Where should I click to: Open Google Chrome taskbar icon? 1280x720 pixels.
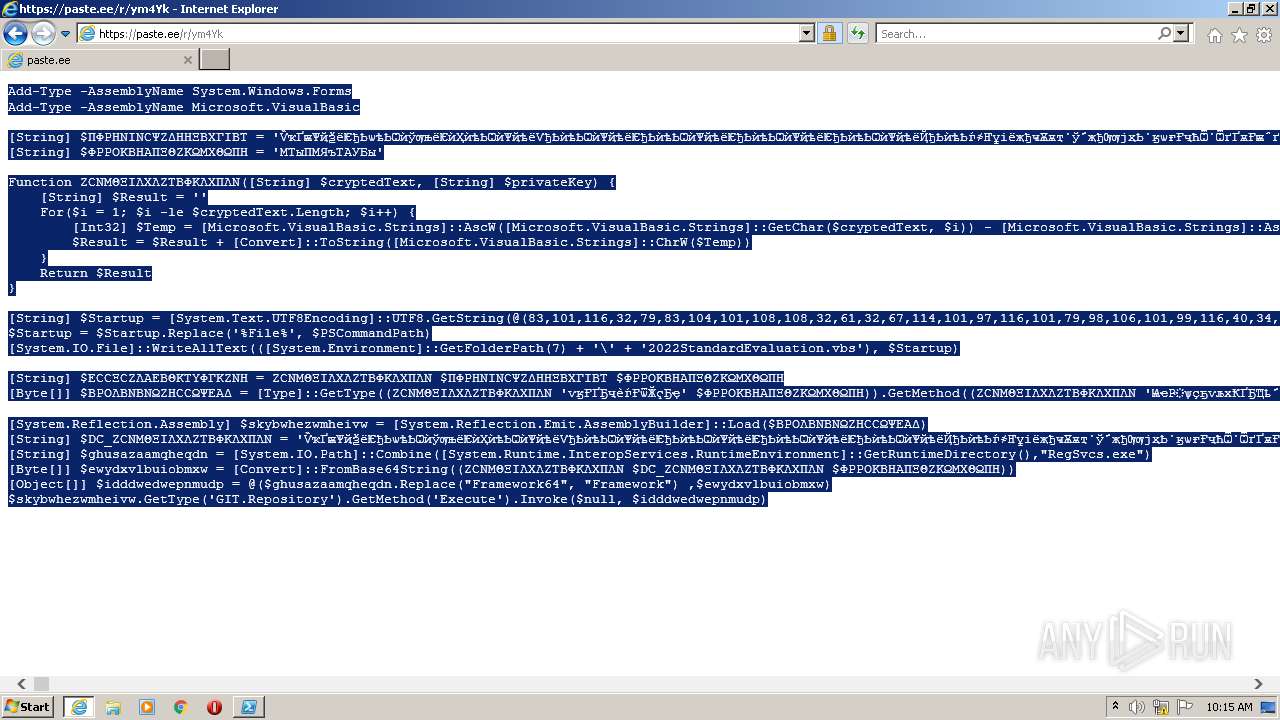click(181, 707)
